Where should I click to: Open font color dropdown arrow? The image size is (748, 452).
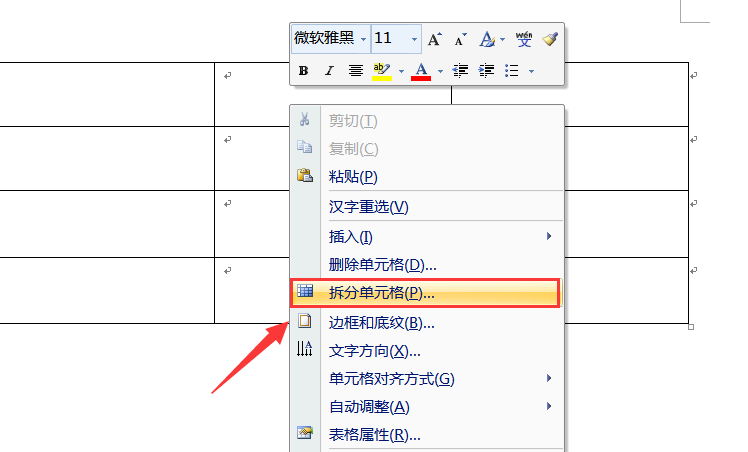click(440, 72)
